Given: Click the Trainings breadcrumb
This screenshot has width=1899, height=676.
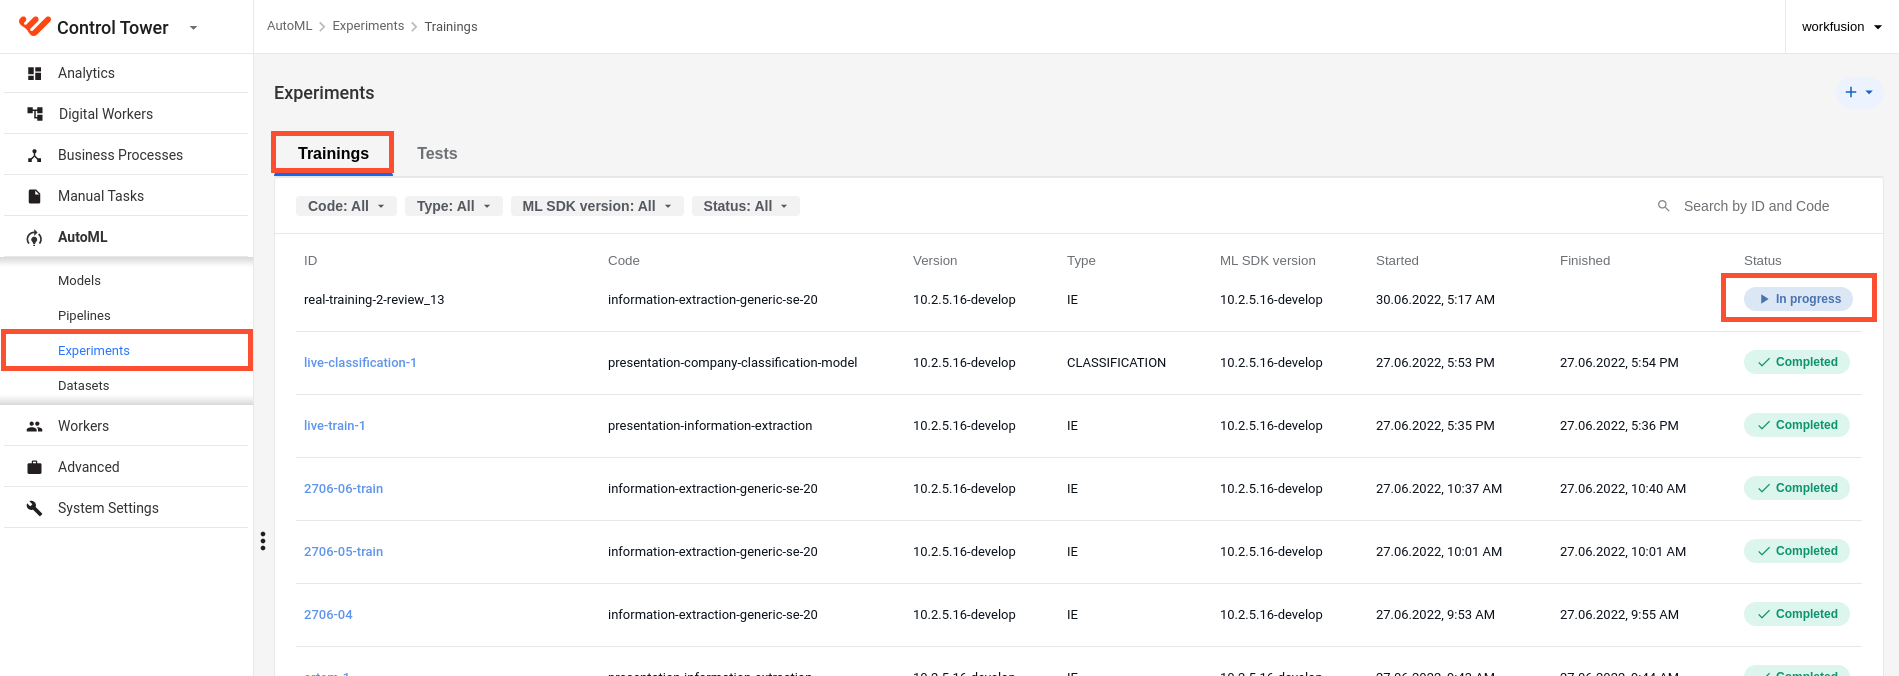Looking at the screenshot, I should [x=451, y=27].
